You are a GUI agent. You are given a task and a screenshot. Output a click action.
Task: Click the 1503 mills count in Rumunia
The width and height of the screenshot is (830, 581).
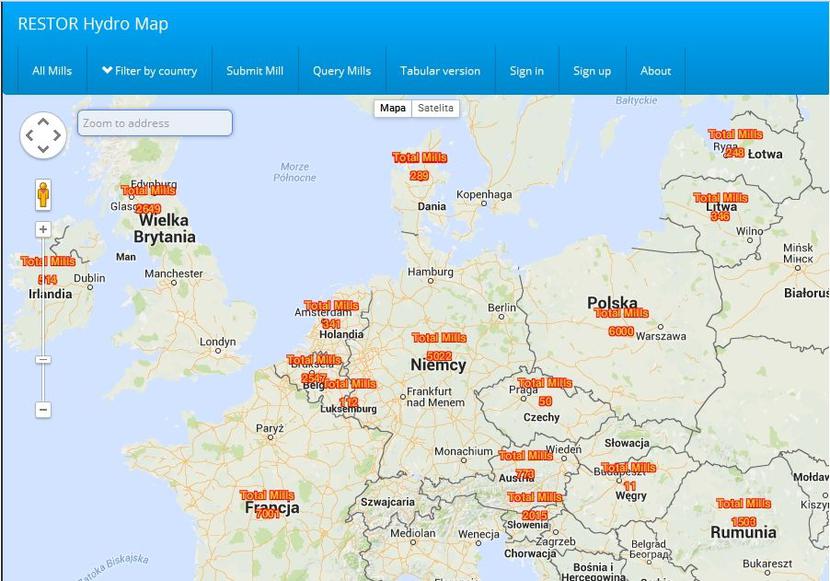pyautogui.click(x=743, y=522)
